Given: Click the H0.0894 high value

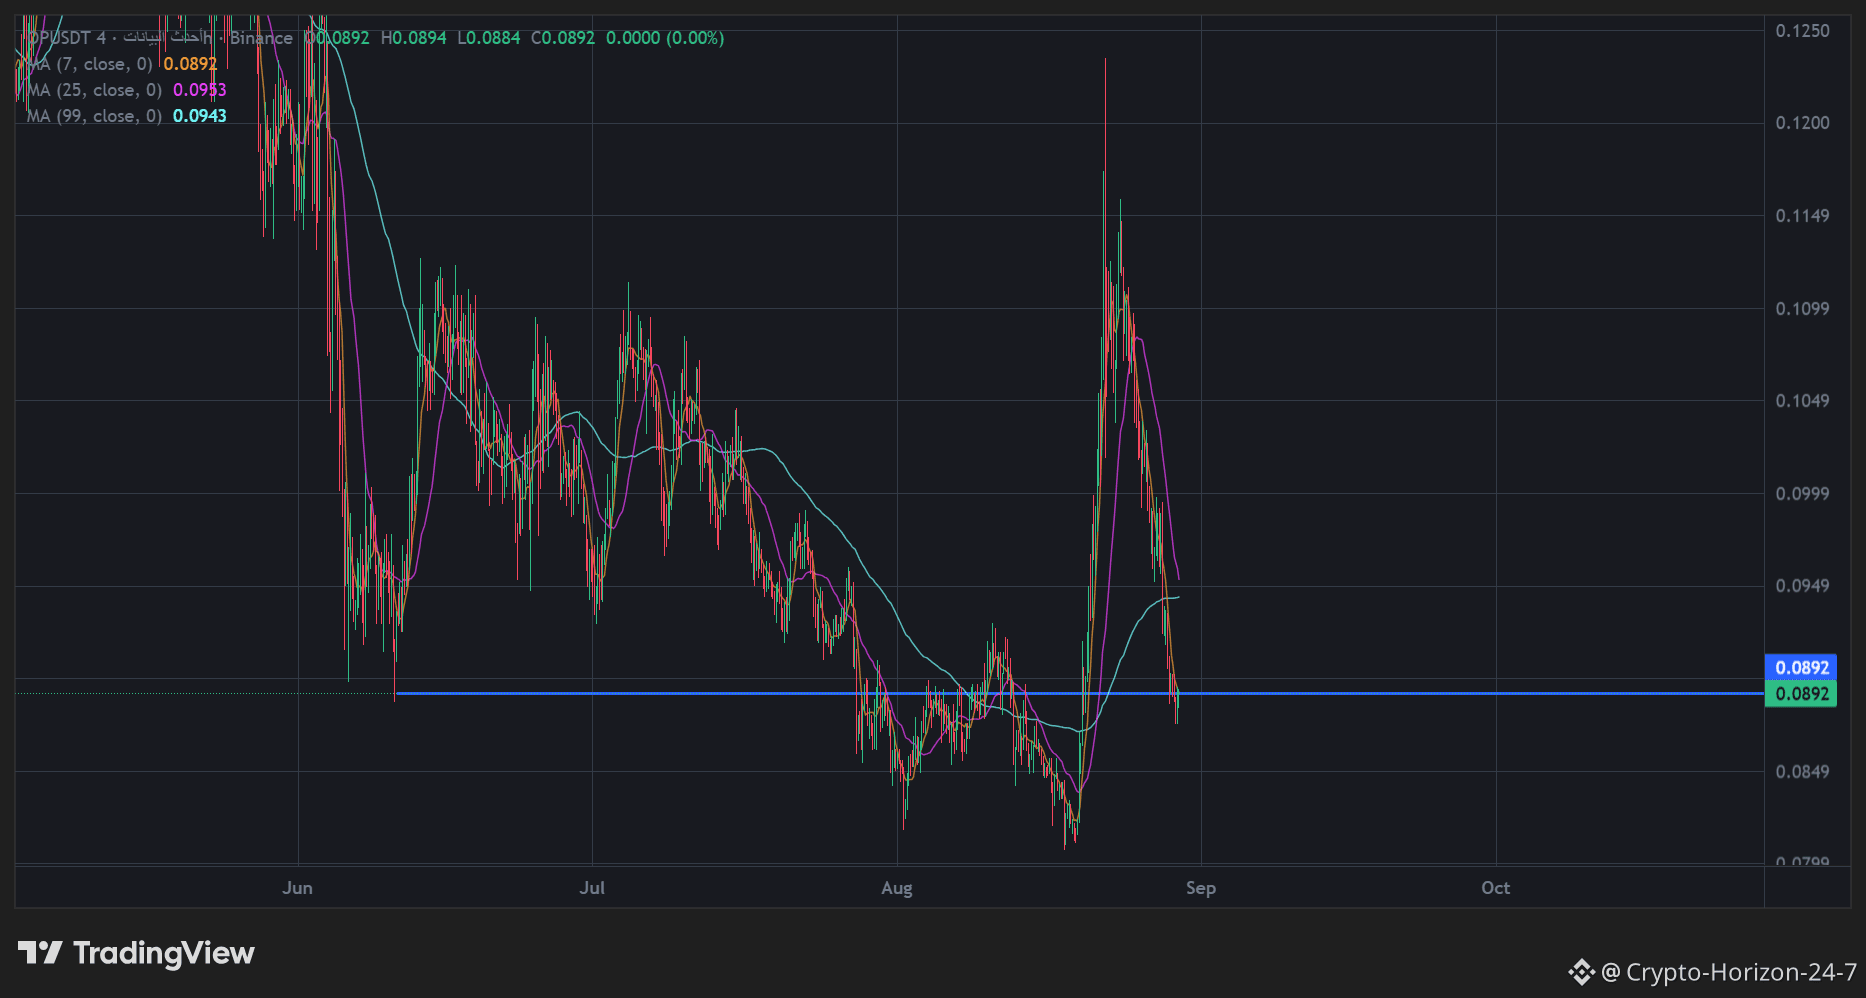Looking at the screenshot, I should (414, 38).
